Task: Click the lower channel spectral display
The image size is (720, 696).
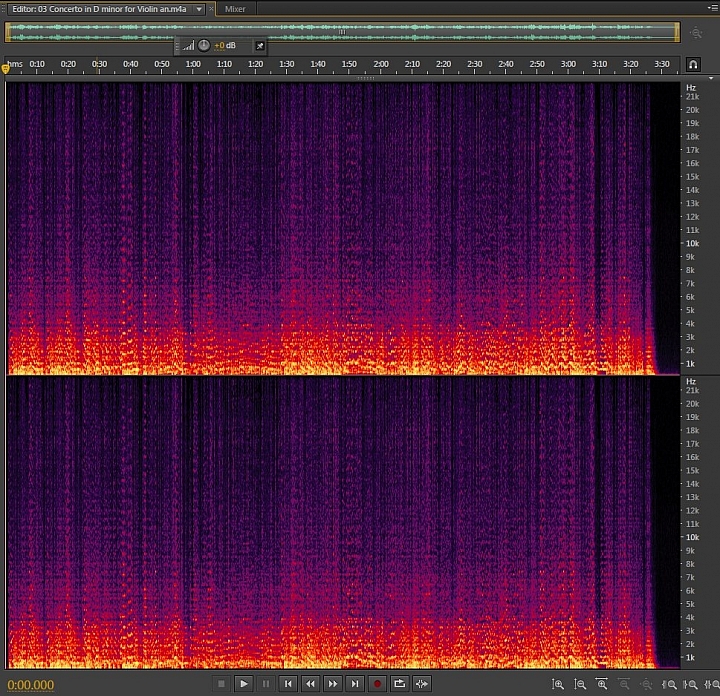Action: pos(343,522)
